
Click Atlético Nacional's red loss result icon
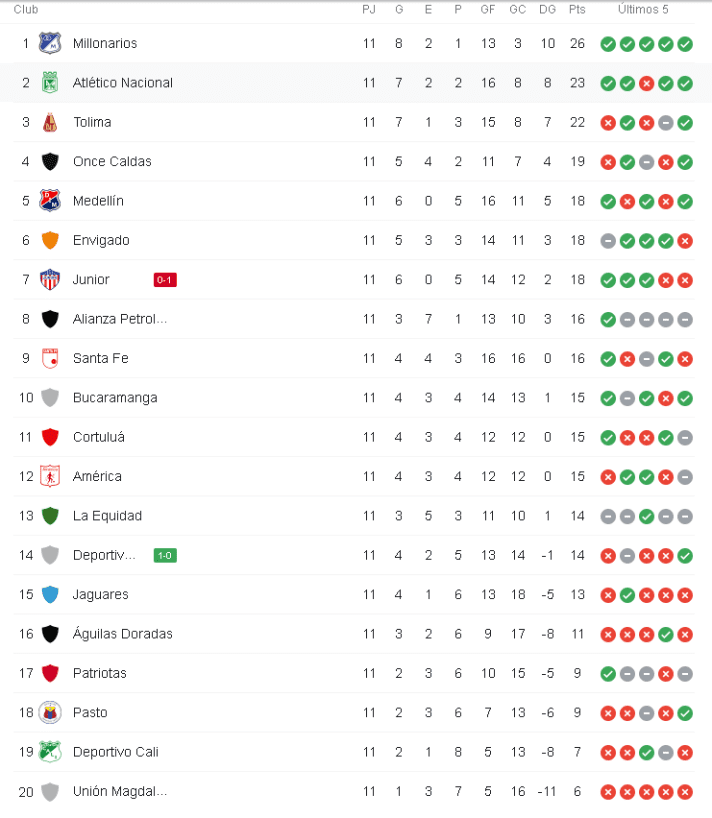pyautogui.click(x=647, y=83)
